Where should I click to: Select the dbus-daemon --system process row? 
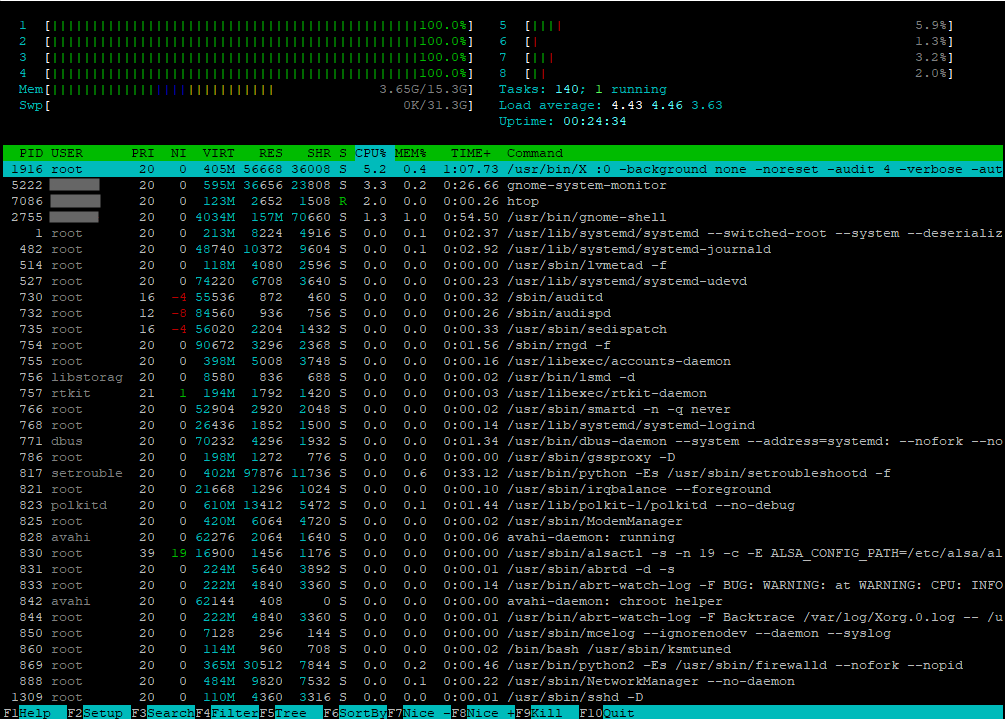[x=502, y=442]
